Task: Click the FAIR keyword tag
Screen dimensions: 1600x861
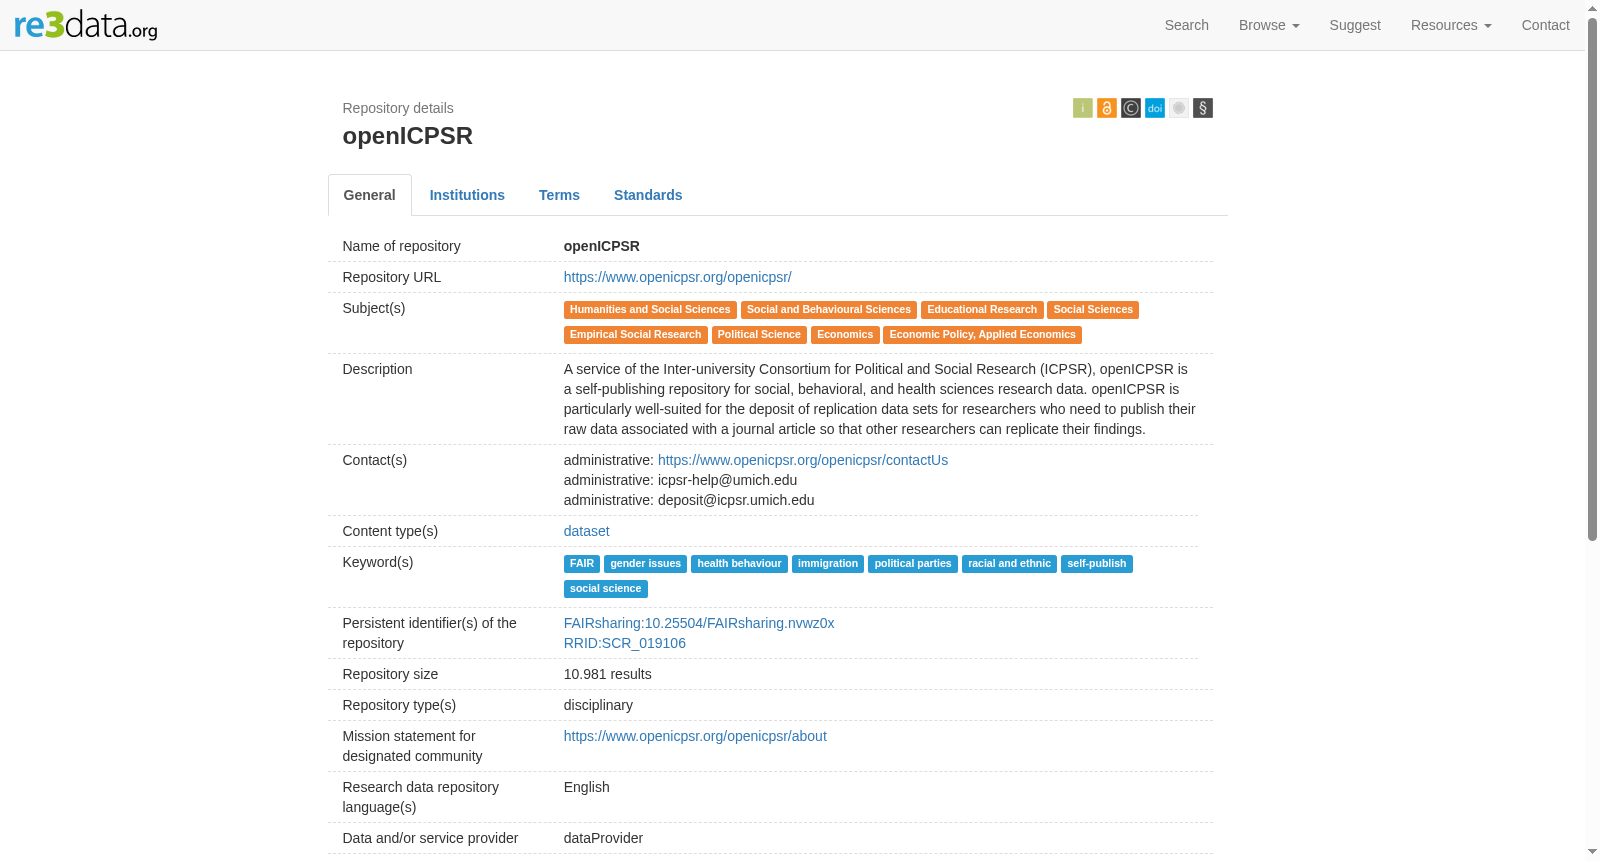Action: point(582,564)
